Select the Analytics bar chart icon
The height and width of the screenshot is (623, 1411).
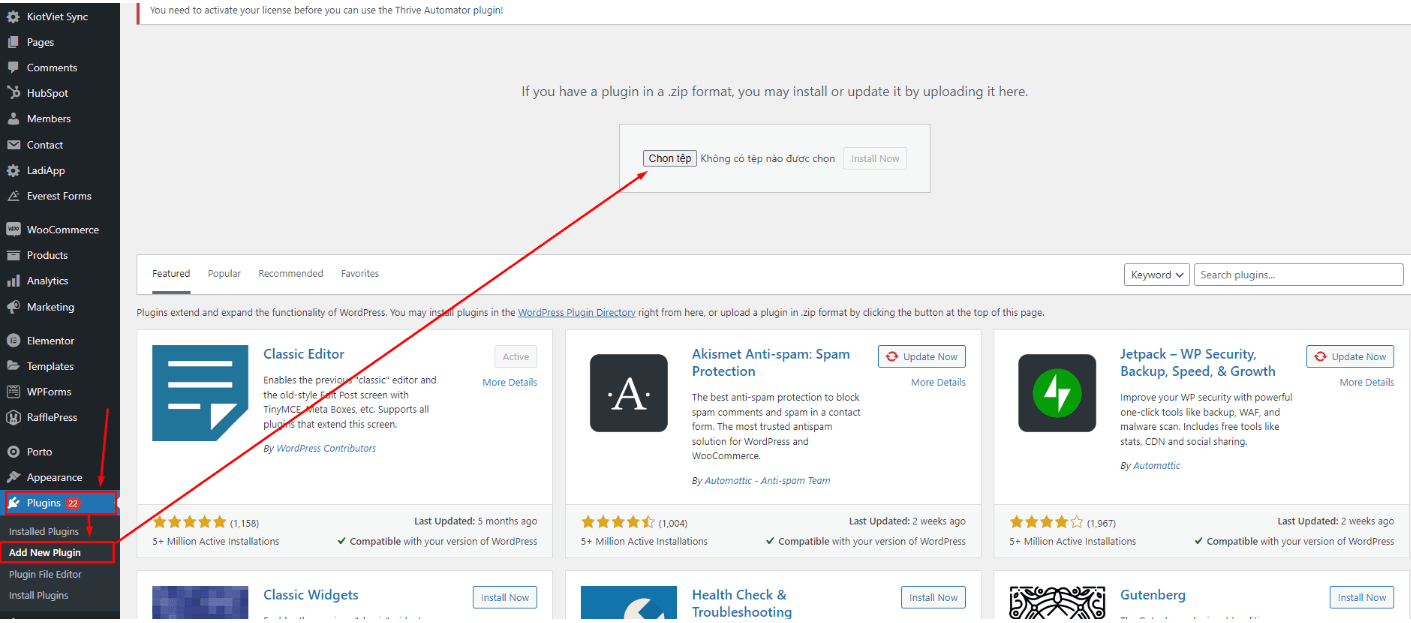click(13, 281)
